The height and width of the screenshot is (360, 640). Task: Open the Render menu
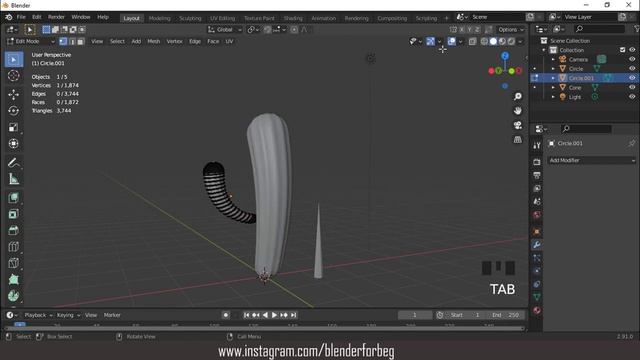(56, 17)
